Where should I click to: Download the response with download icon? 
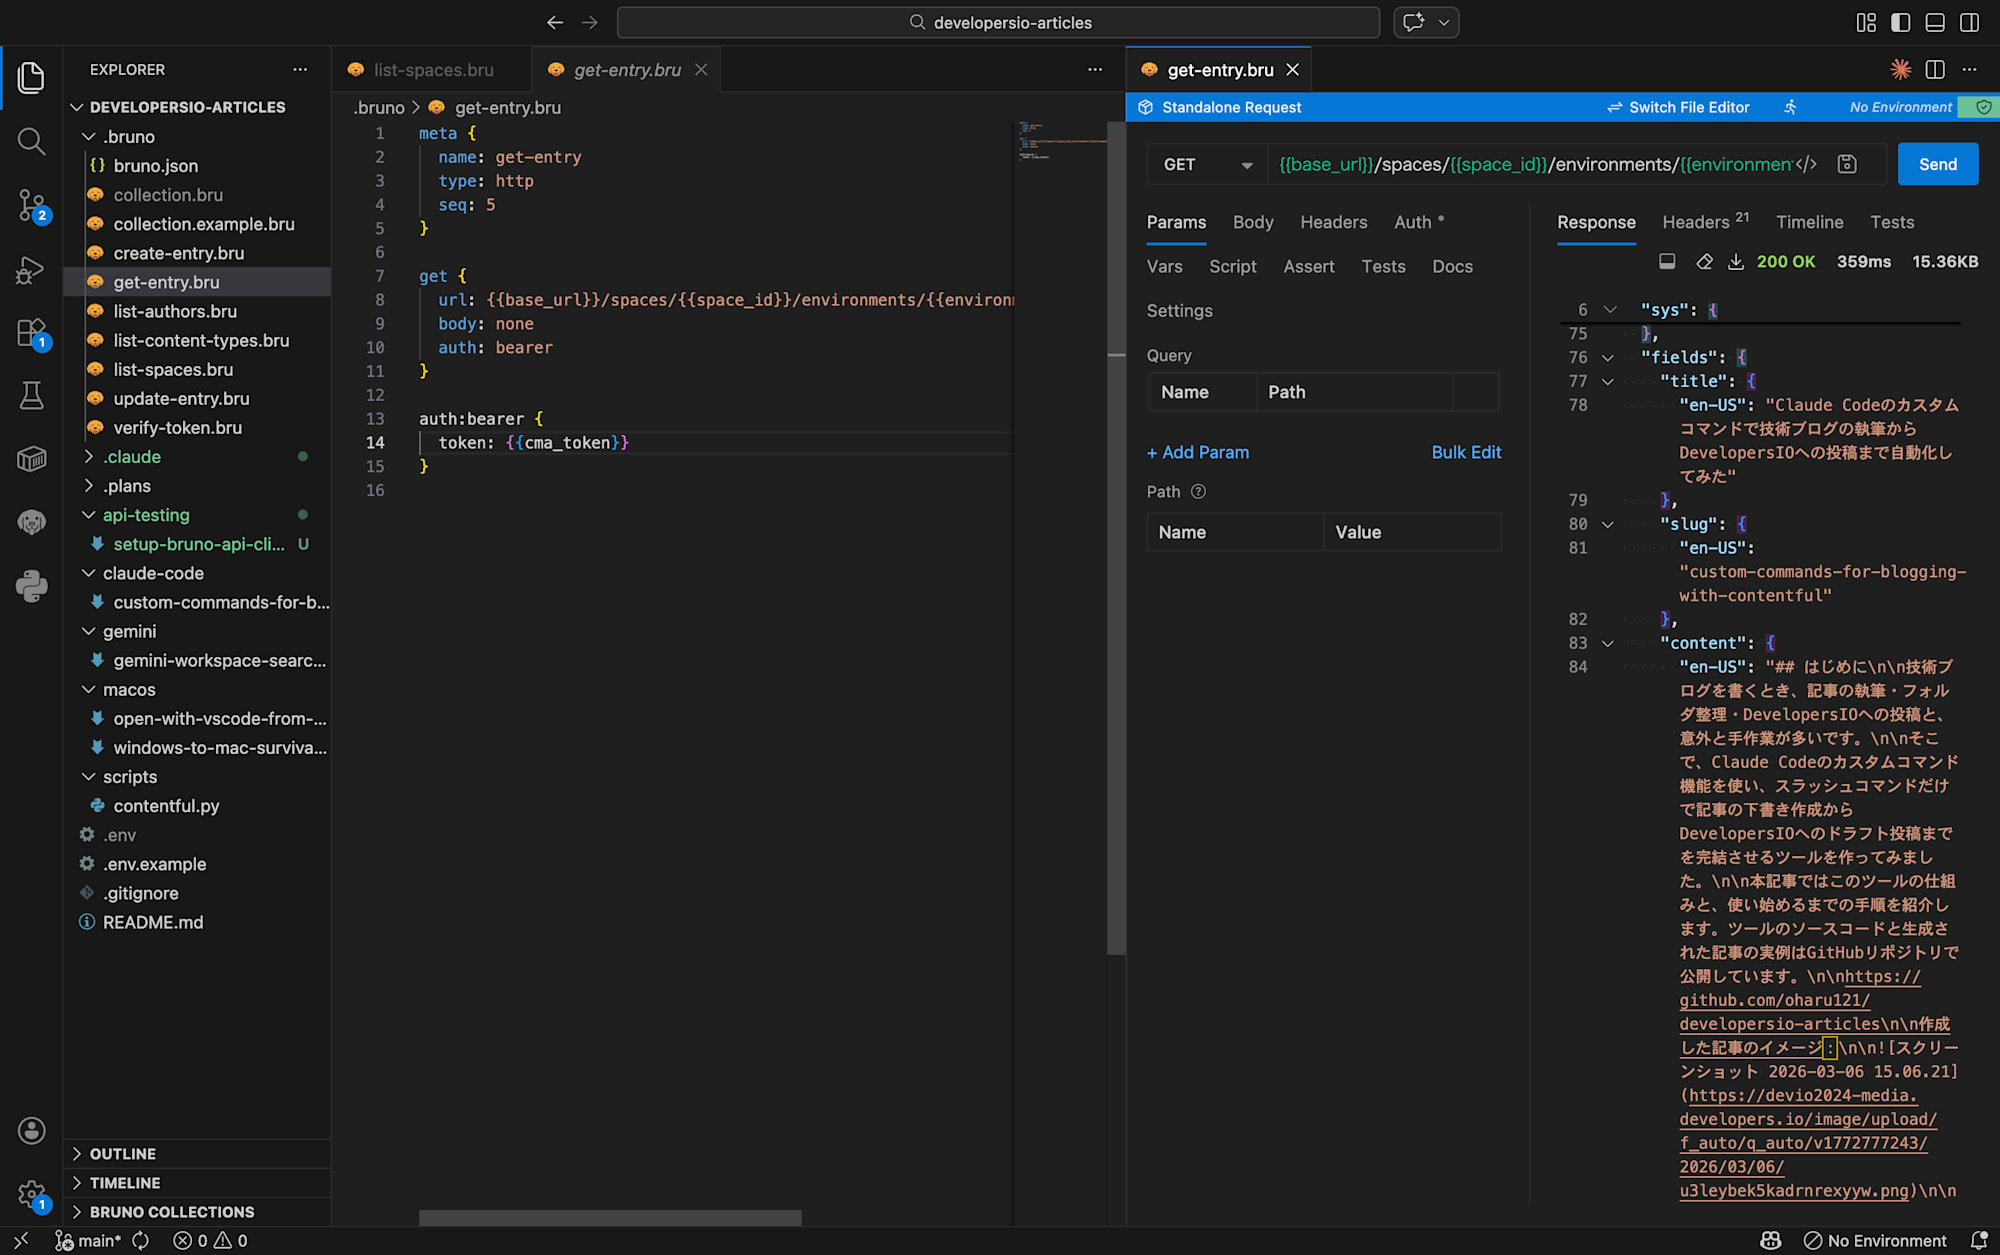(1736, 261)
